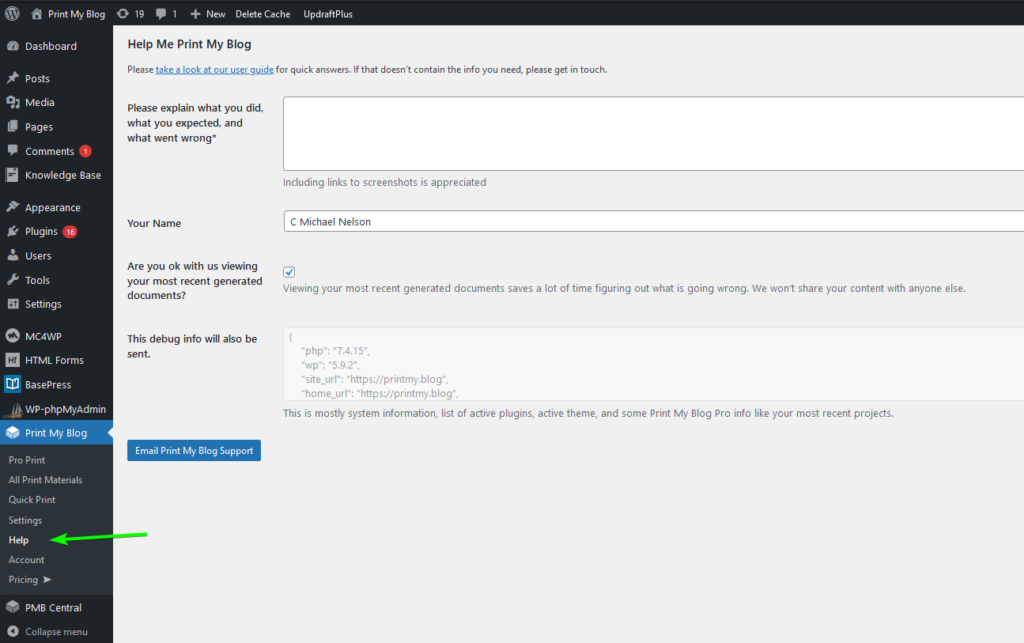Click the Comments speech bubble sidebar icon
Screen dimensions: 1024x643
click(12, 150)
